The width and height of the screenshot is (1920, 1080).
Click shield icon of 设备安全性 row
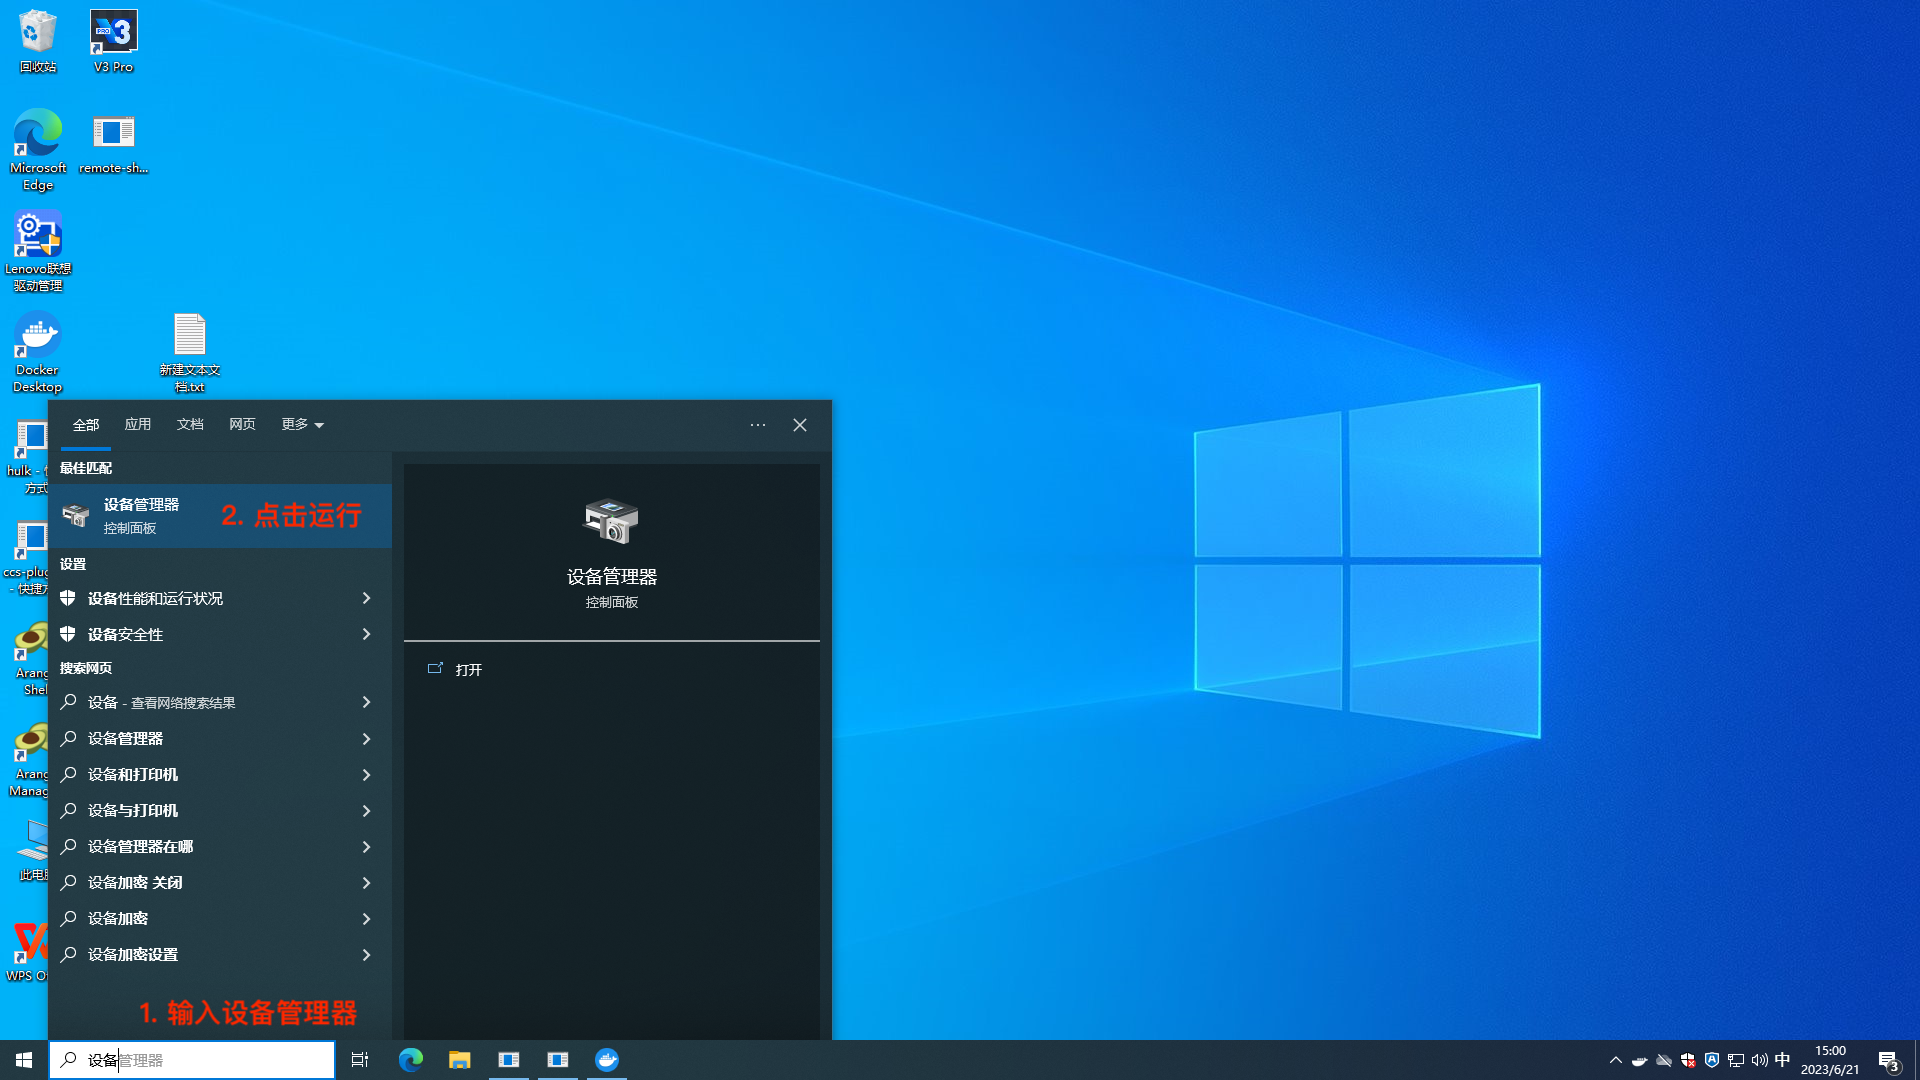[x=68, y=634]
